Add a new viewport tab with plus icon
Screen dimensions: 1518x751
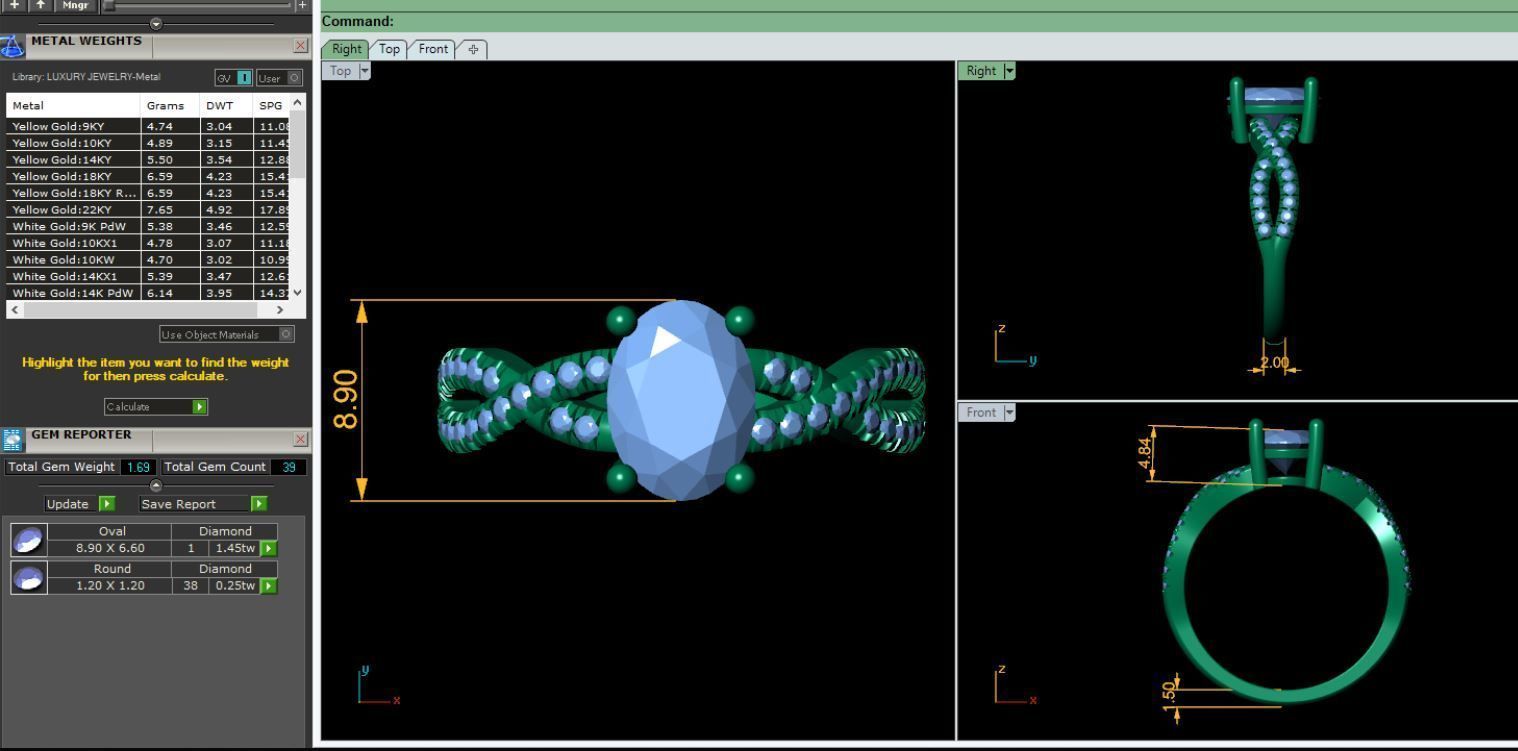(473, 49)
